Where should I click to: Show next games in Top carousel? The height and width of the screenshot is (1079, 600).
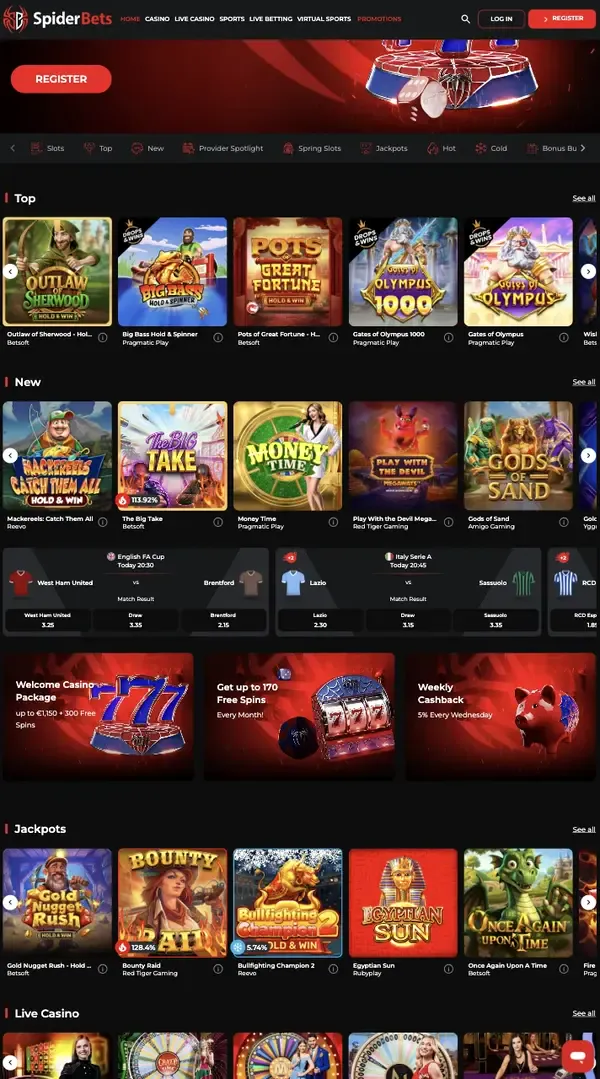[588, 271]
